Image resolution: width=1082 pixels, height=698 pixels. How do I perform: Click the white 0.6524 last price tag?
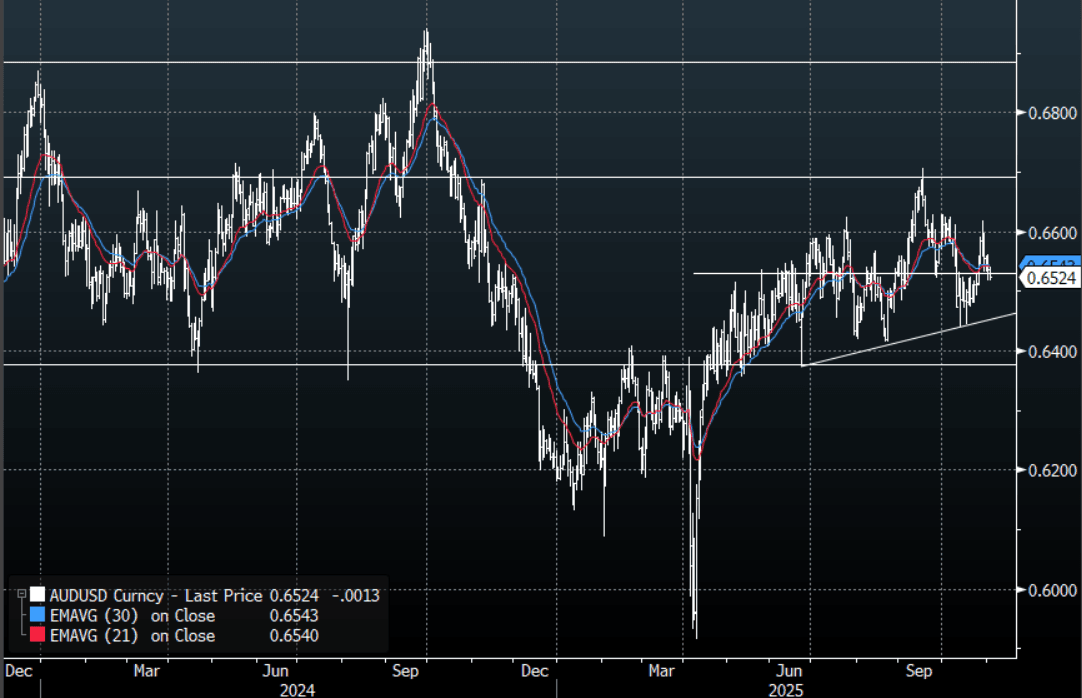tap(1050, 279)
